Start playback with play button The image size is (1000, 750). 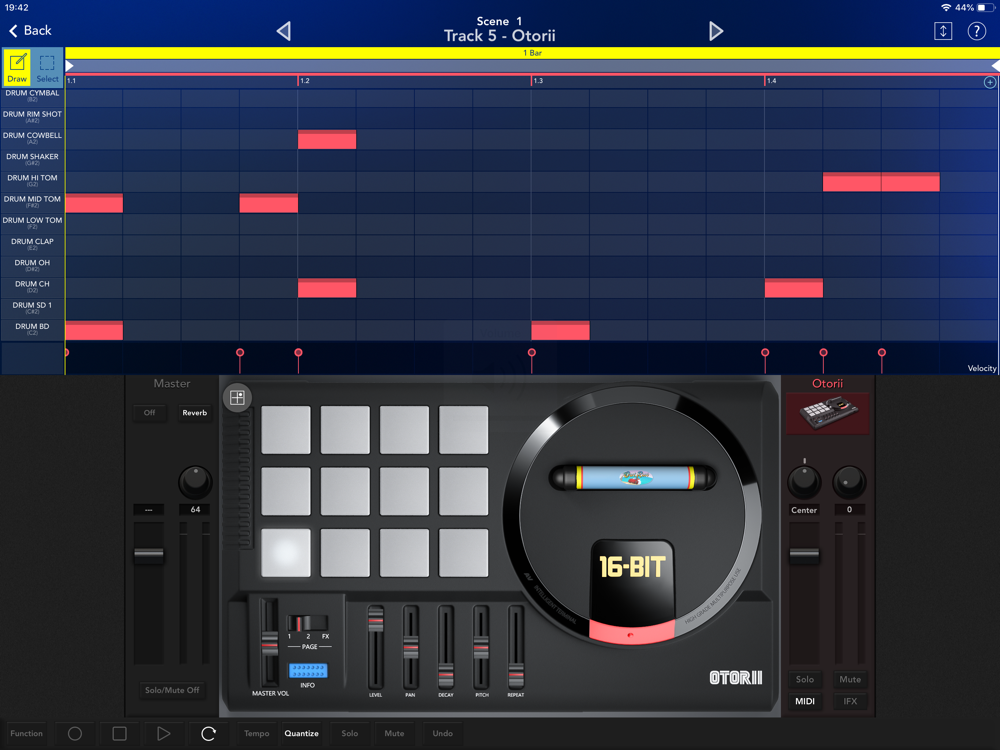pos(163,733)
